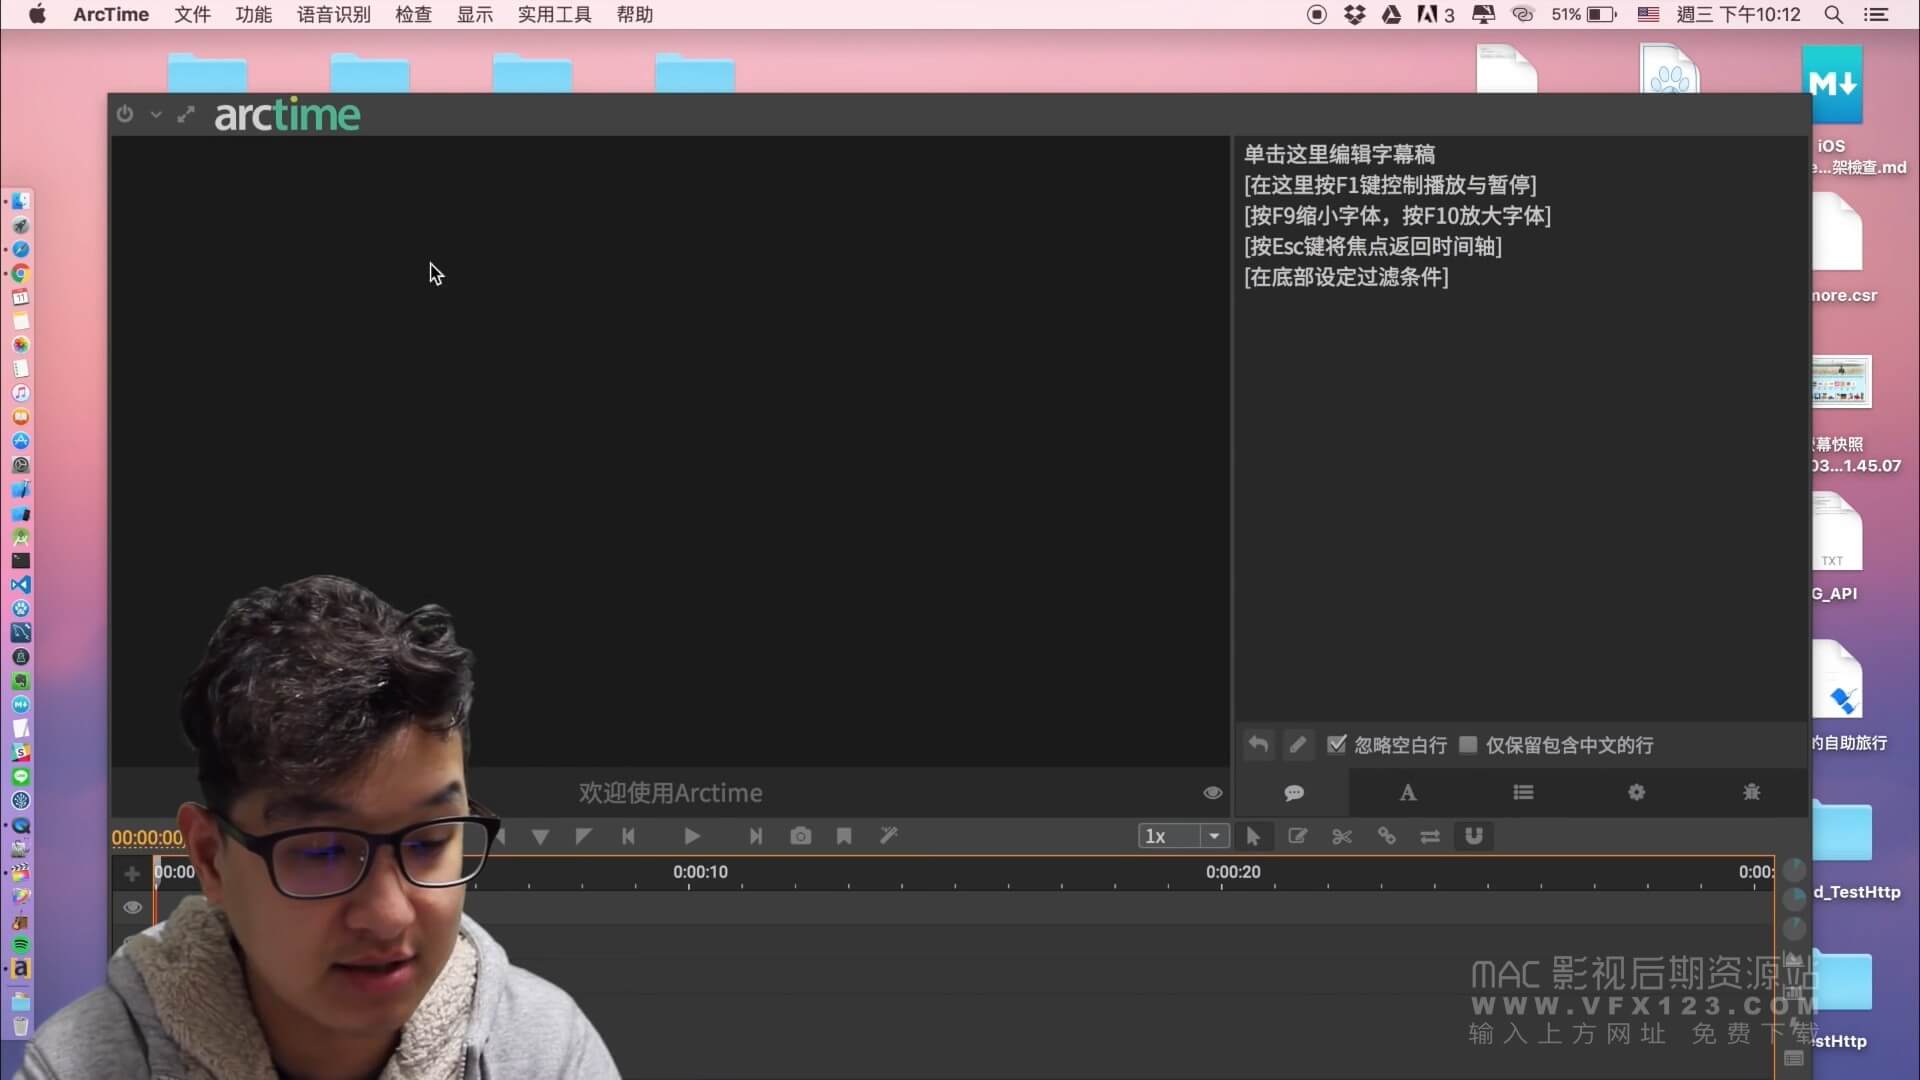Click the screen recording status icon

(1316, 14)
